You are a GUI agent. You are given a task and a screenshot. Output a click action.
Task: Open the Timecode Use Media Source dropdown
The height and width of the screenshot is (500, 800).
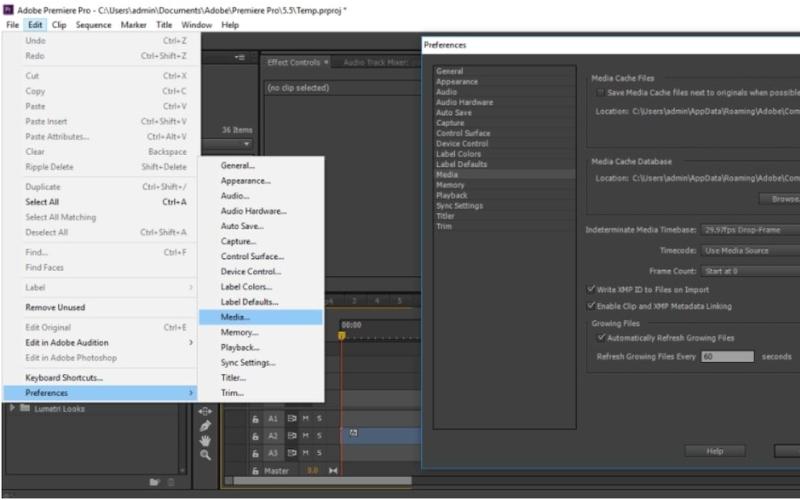751,251
